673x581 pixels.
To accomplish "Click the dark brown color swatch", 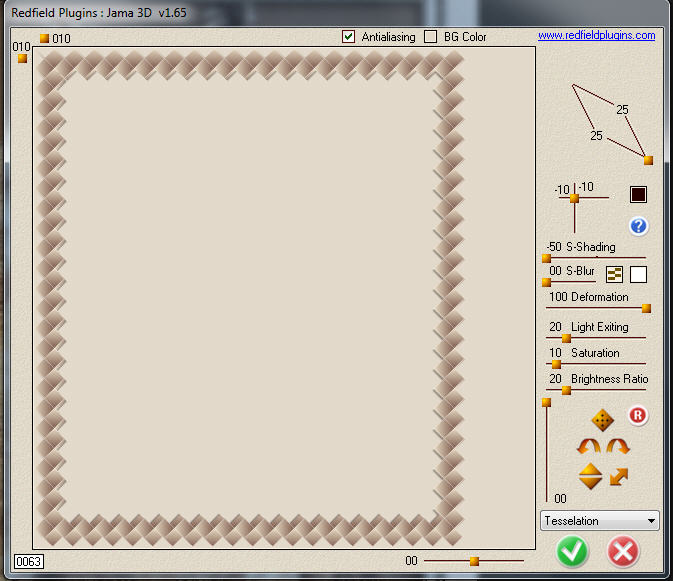I will (638, 195).
